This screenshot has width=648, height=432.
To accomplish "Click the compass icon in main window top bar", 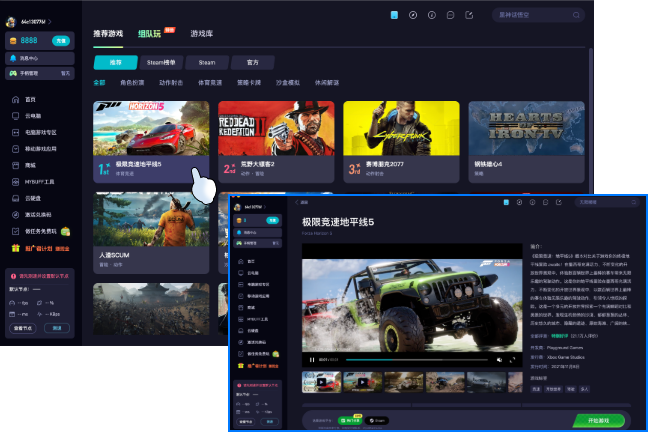I will tap(413, 15).
